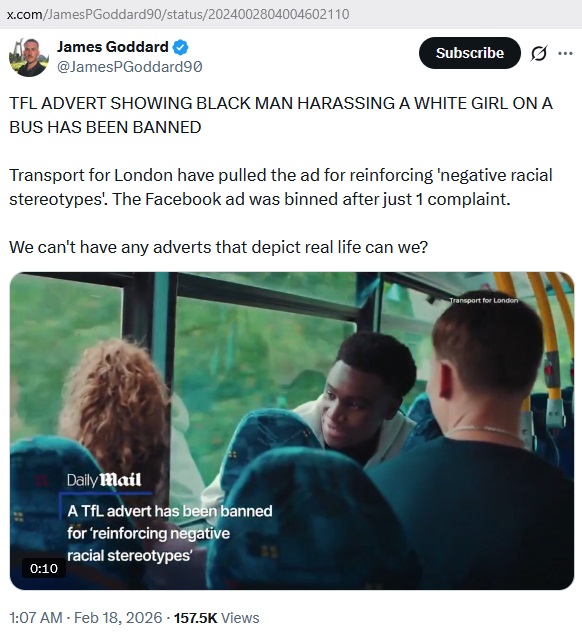This screenshot has height=640, width=582.
Task: Open the Grok explain-post icon
Action: pos(539,53)
